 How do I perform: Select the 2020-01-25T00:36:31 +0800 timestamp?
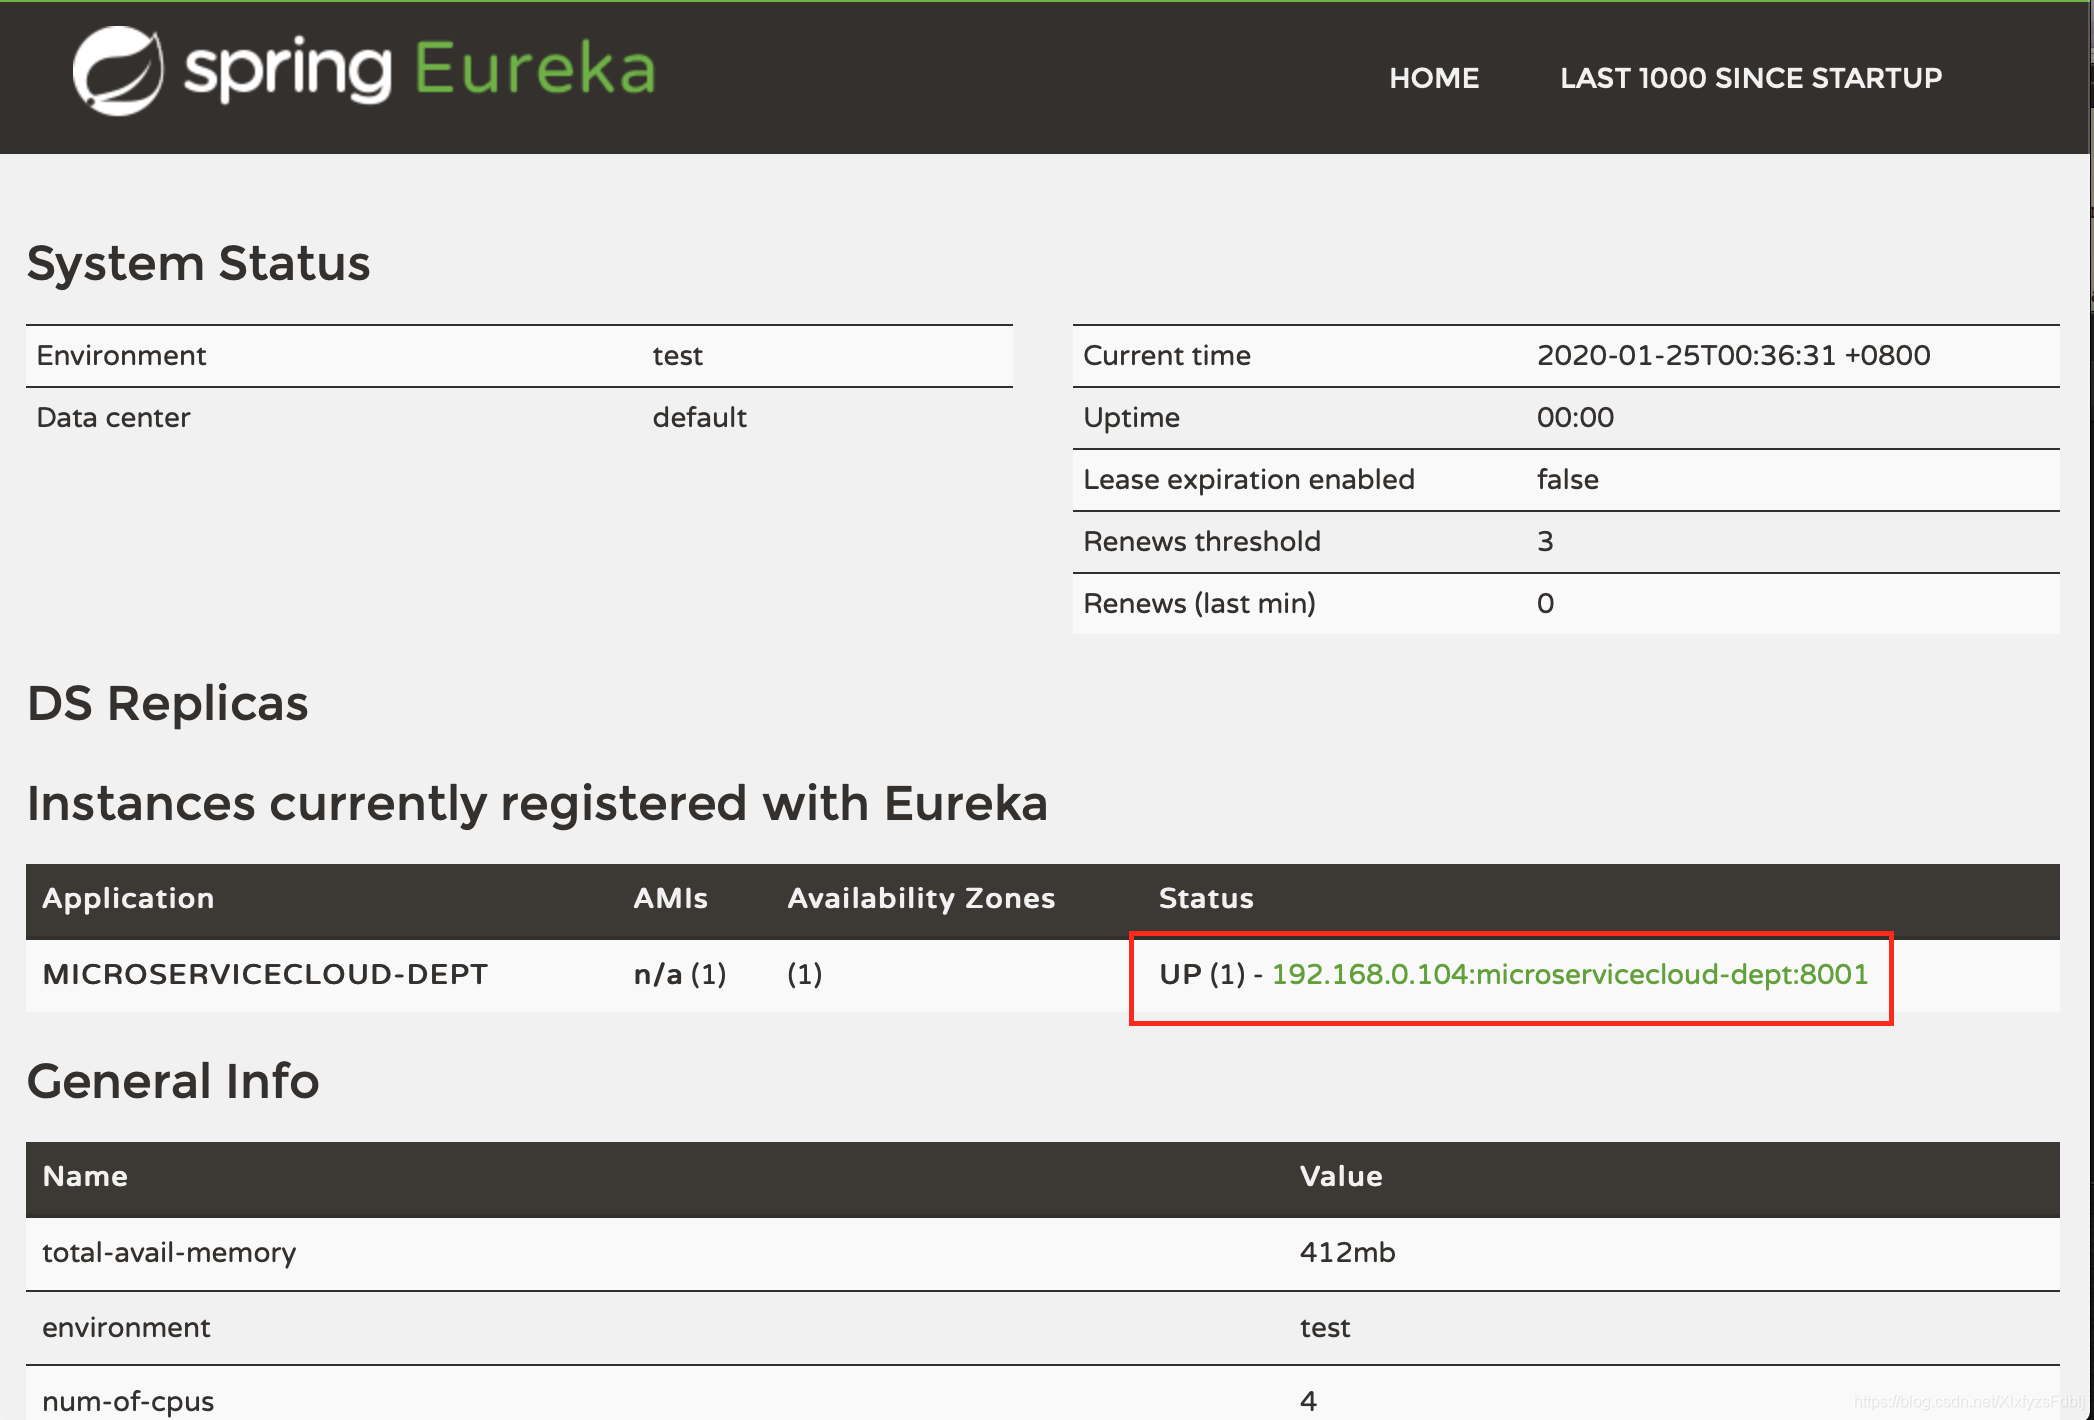1733,356
